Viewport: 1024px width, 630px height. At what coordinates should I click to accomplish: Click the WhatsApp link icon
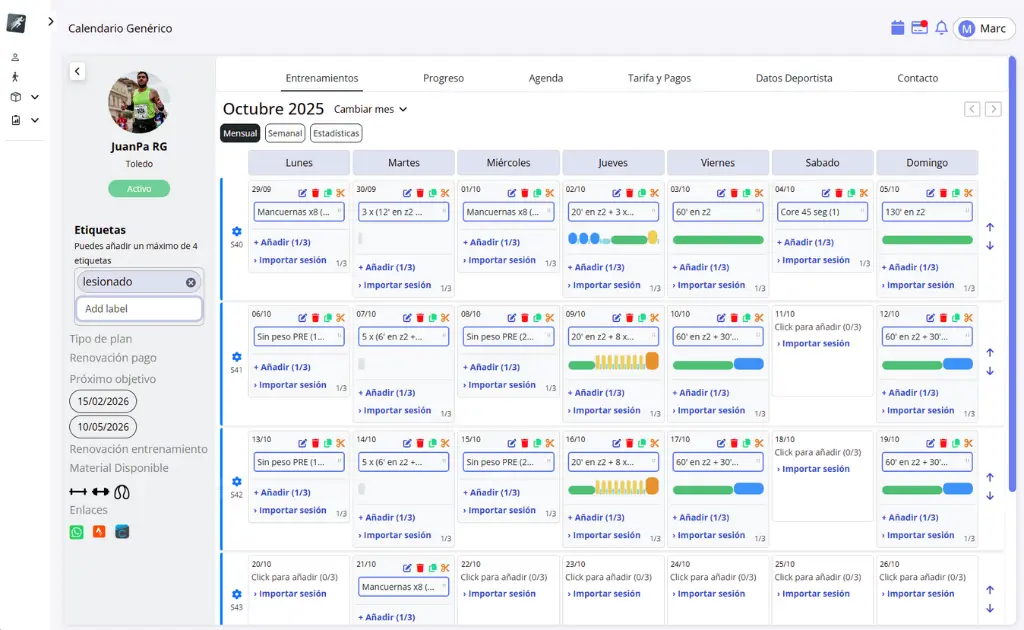click(x=77, y=532)
